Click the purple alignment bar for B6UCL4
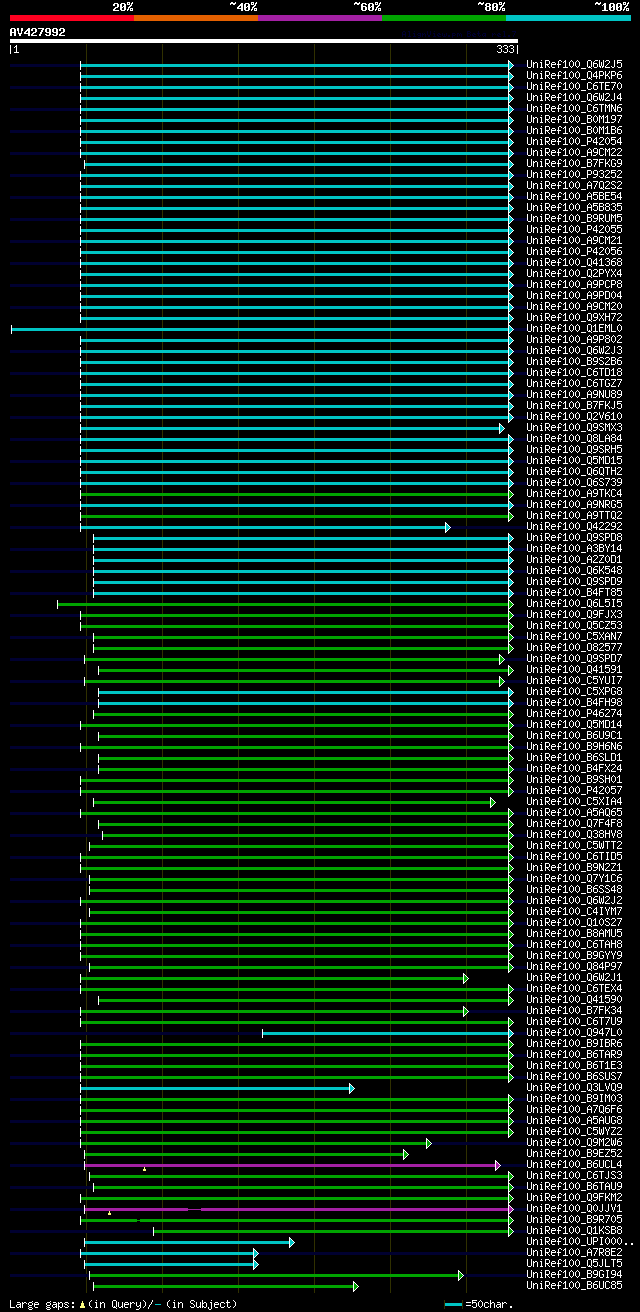640x1312 pixels. [x=292, y=1164]
